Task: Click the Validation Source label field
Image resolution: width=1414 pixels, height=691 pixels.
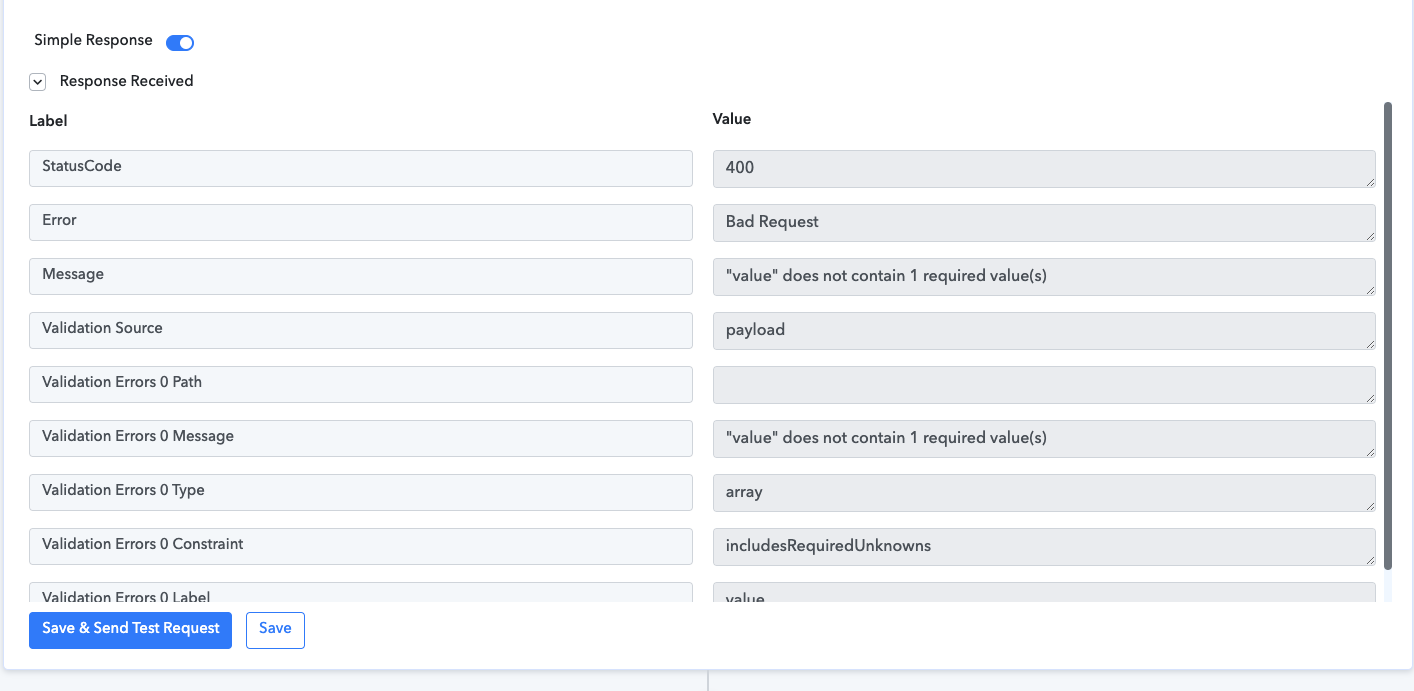Action: (x=361, y=330)
